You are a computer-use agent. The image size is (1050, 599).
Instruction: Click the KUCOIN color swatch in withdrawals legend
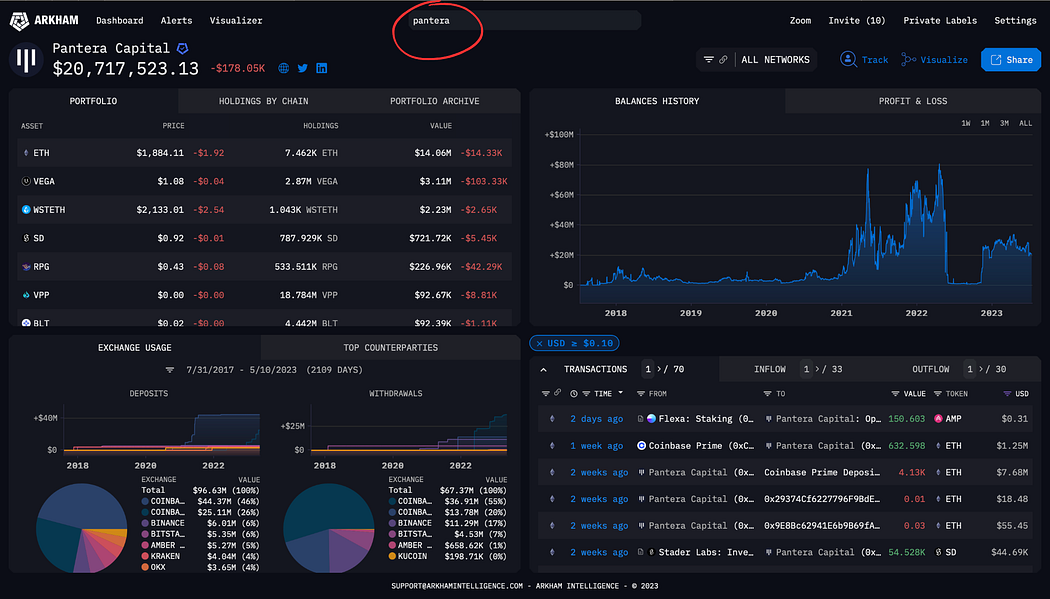coord(392,556)
